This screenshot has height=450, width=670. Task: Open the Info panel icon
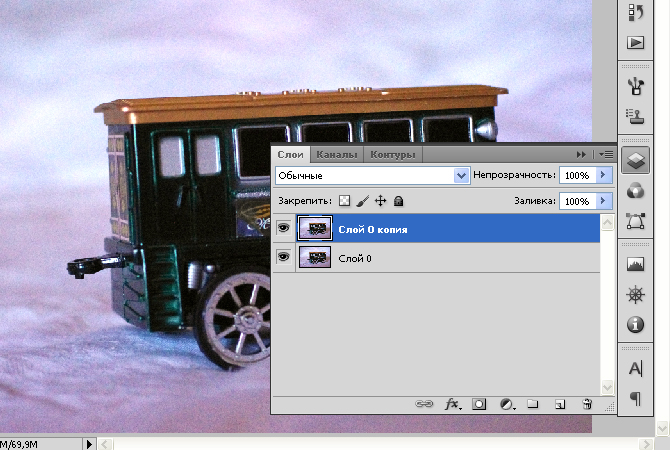[x=635, y=325]
